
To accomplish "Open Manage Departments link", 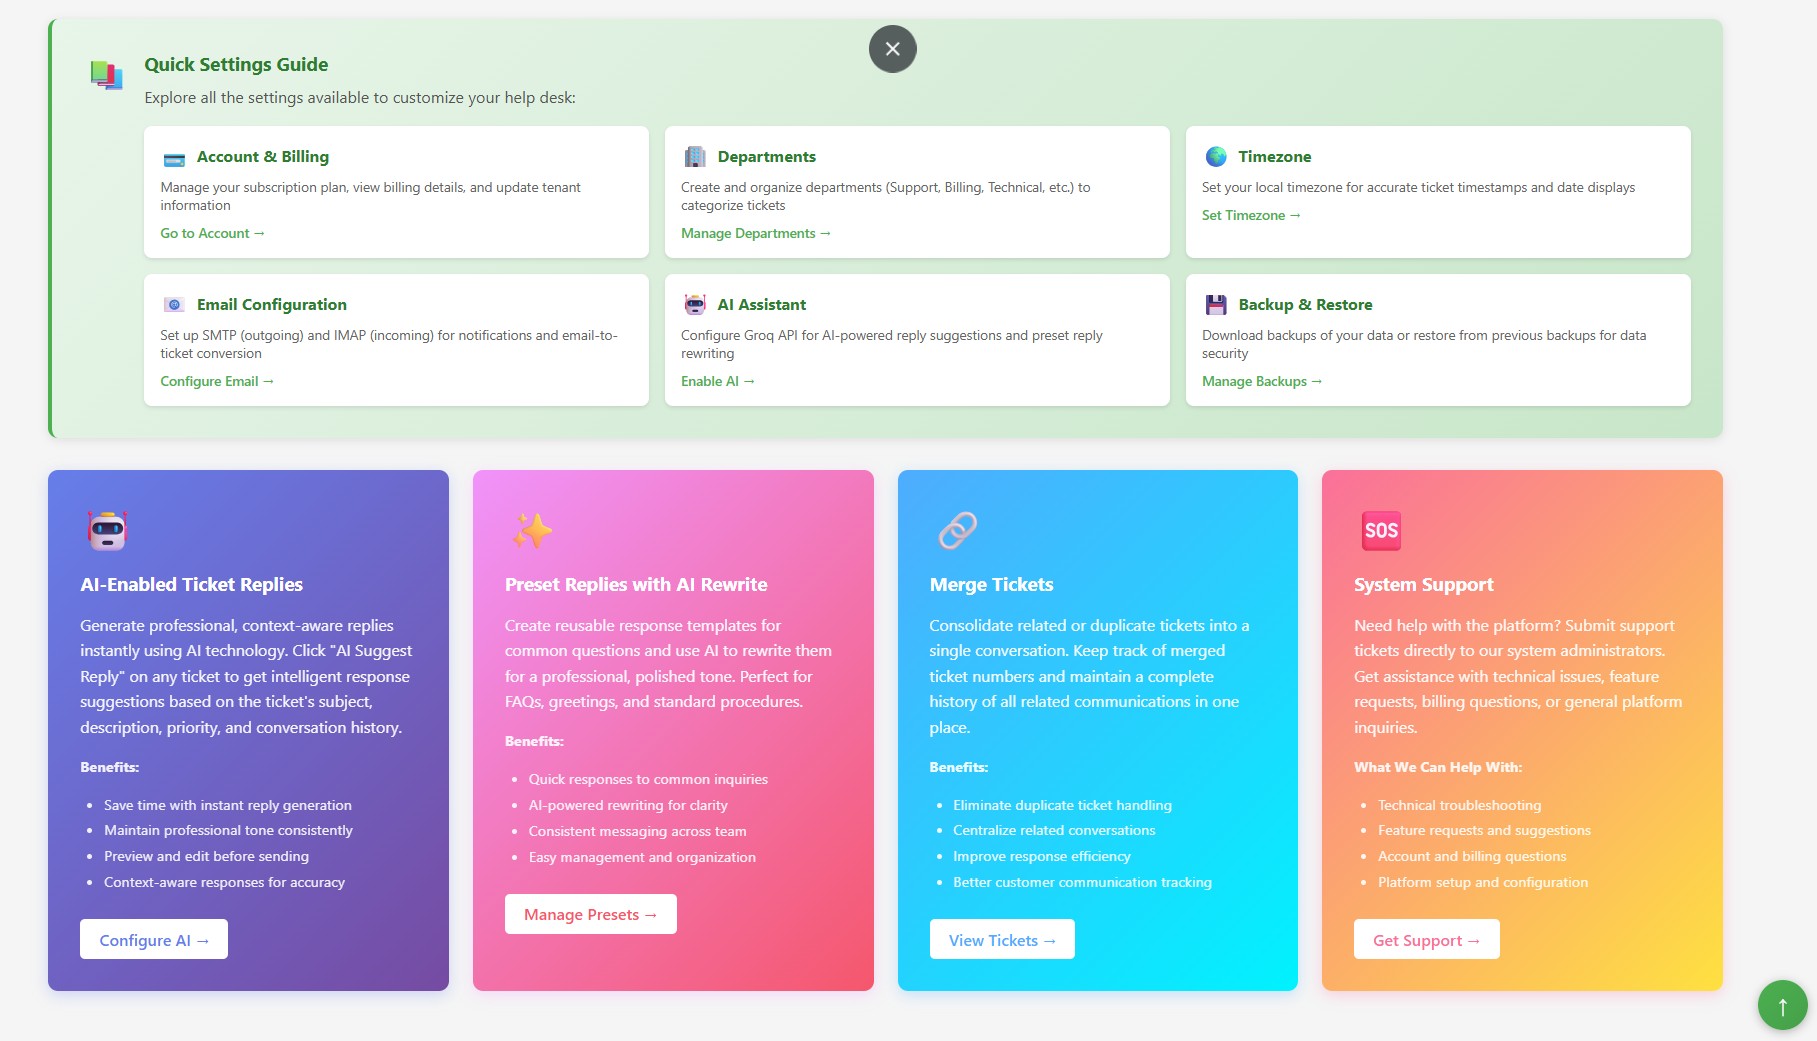I will point(754,232).
